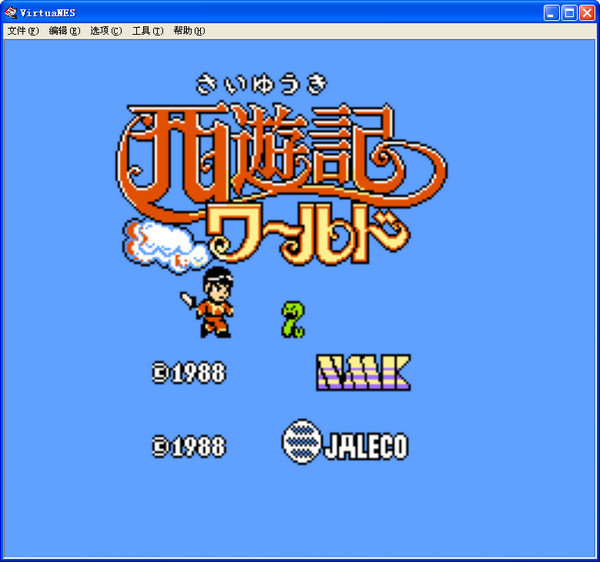Close the VirtuaNES window

587,13
